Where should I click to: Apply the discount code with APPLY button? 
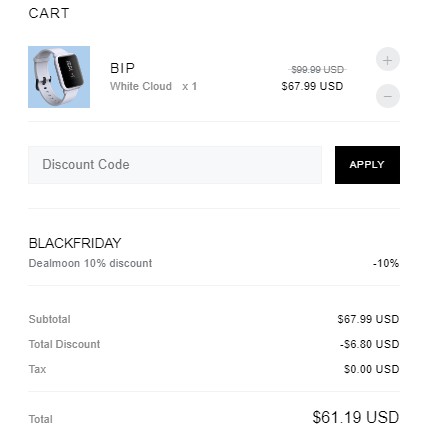(367, 165)
